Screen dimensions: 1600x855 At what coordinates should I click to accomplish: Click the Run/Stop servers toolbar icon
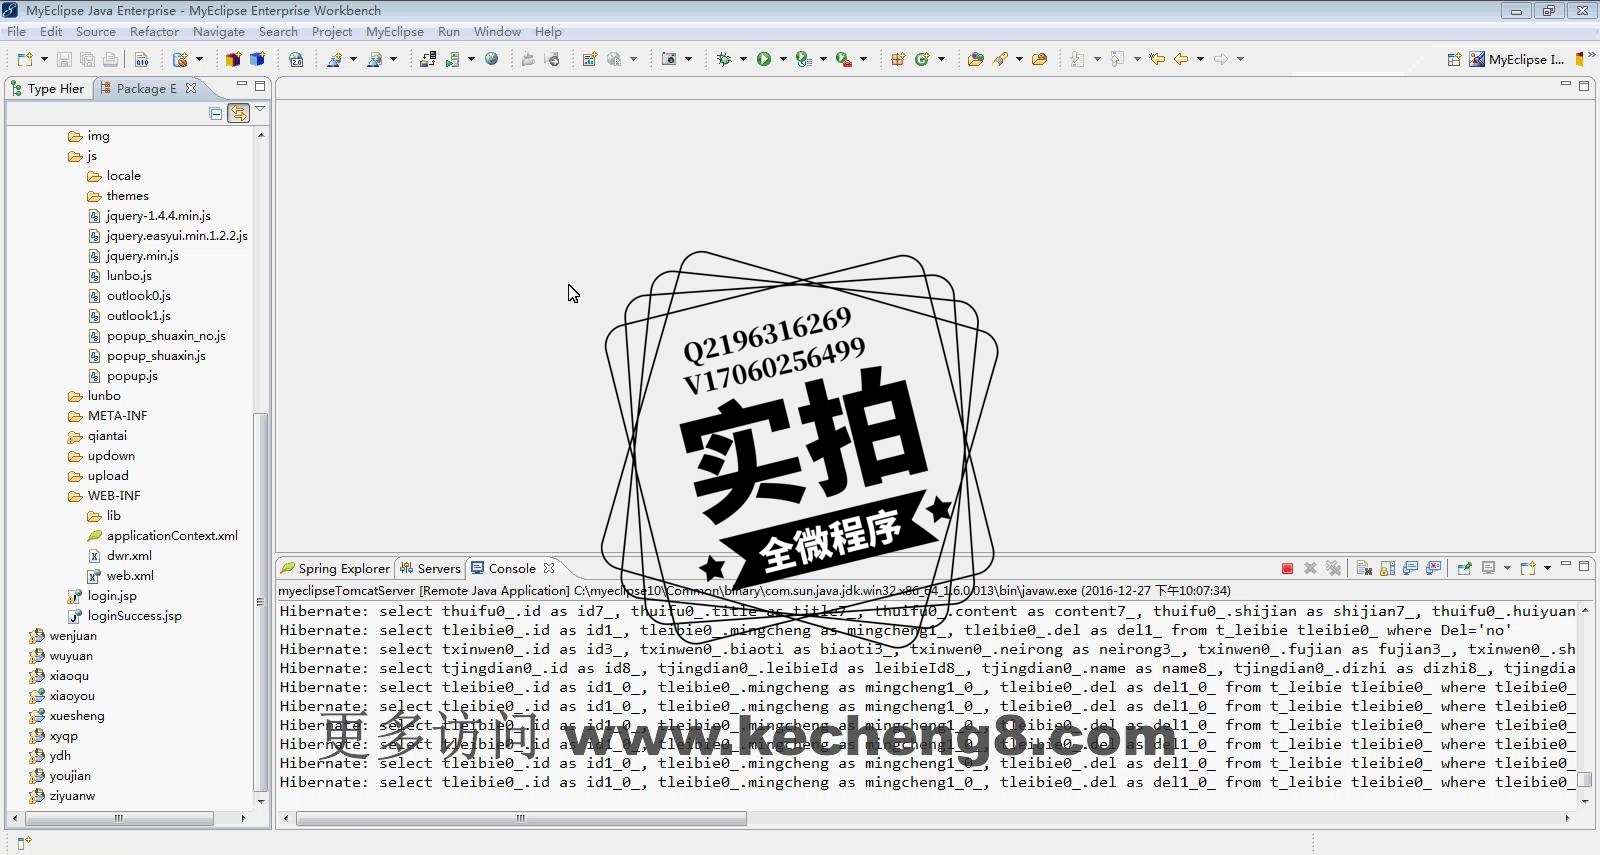click(452, 59)
